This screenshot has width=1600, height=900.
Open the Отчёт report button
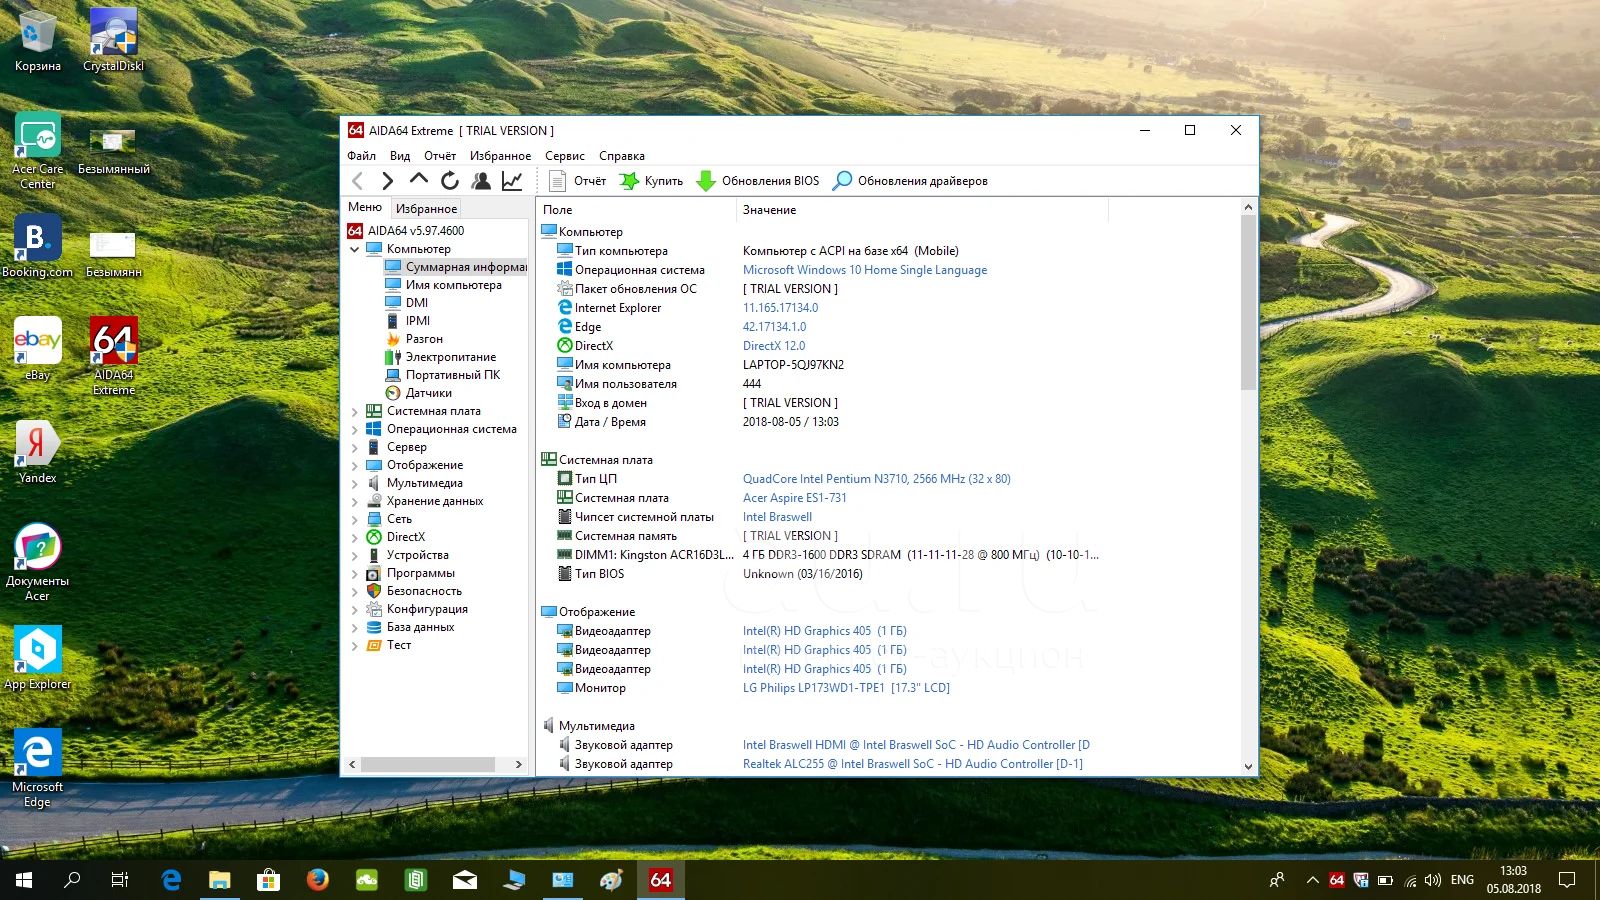578,181
